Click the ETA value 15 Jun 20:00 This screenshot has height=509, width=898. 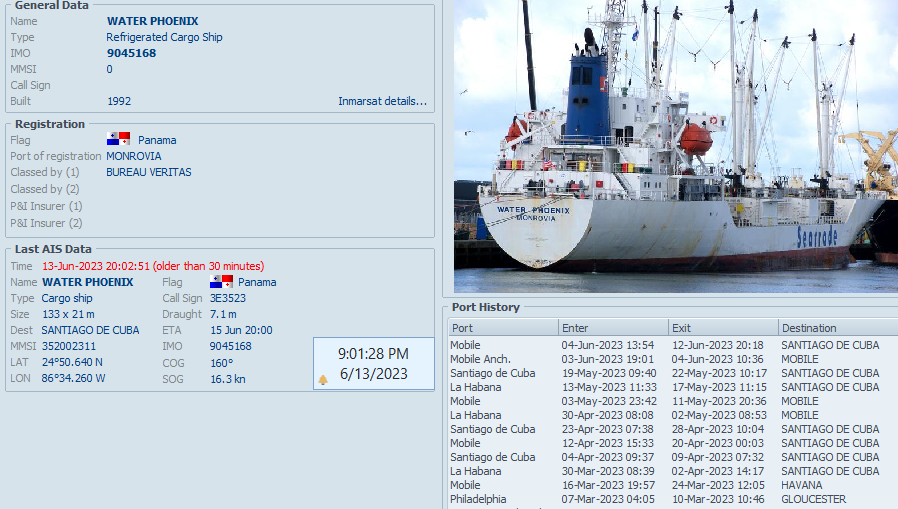(x=241, y=330)
